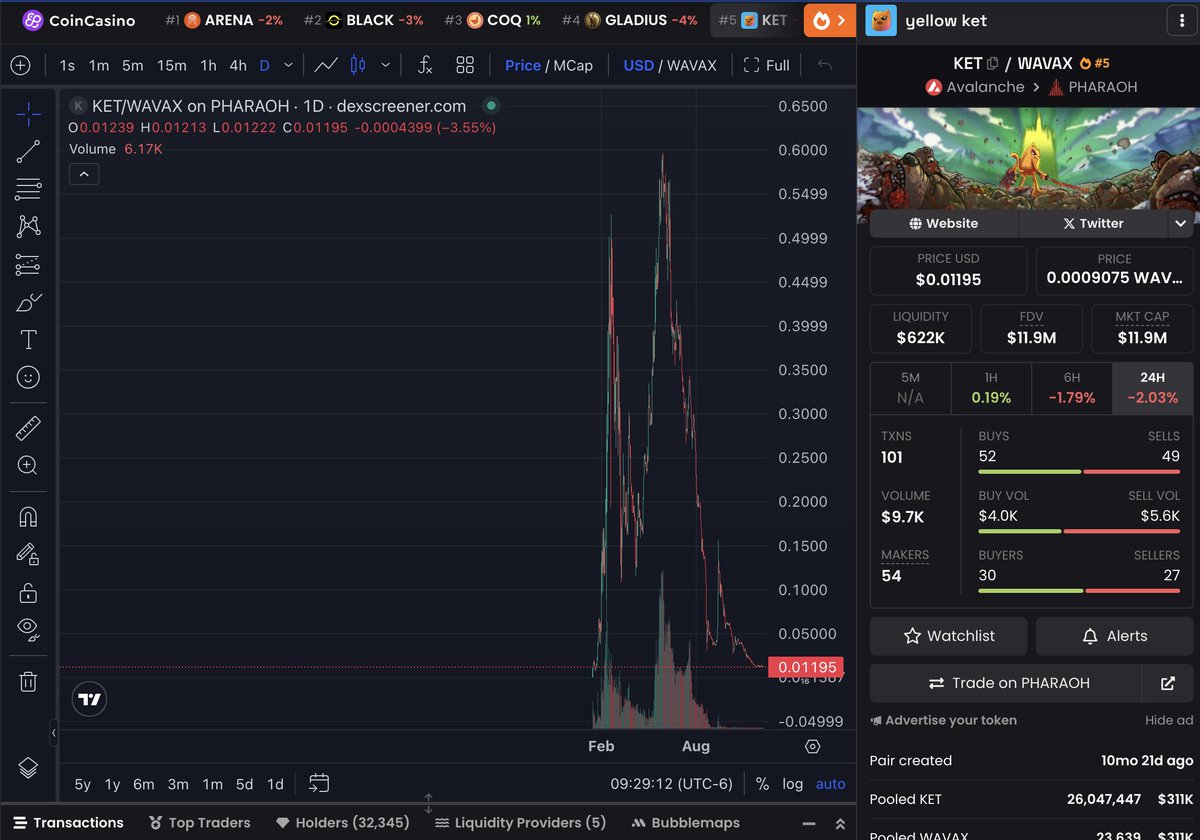Viewport: 1200px width, 840px height.
Task: Open the Bubblemaps tab
Action: point(686,822)
